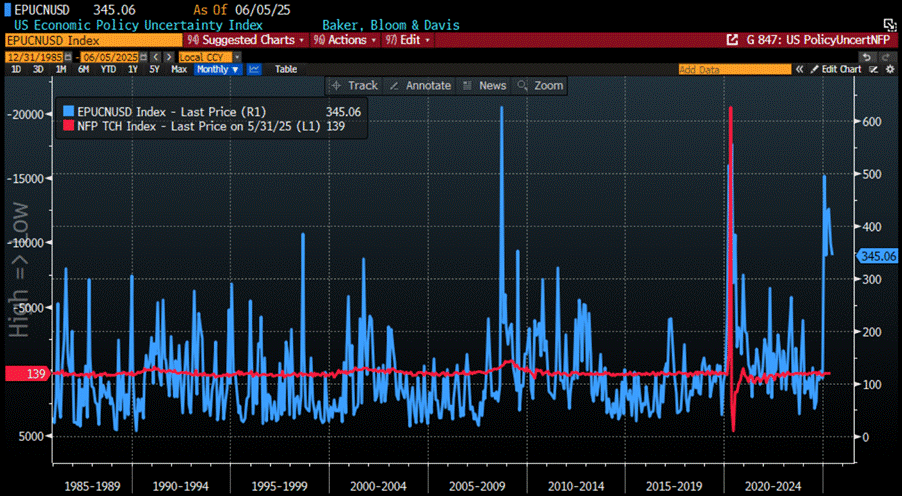
Task: Activate the Annotate tool
Action: point(420,86)
